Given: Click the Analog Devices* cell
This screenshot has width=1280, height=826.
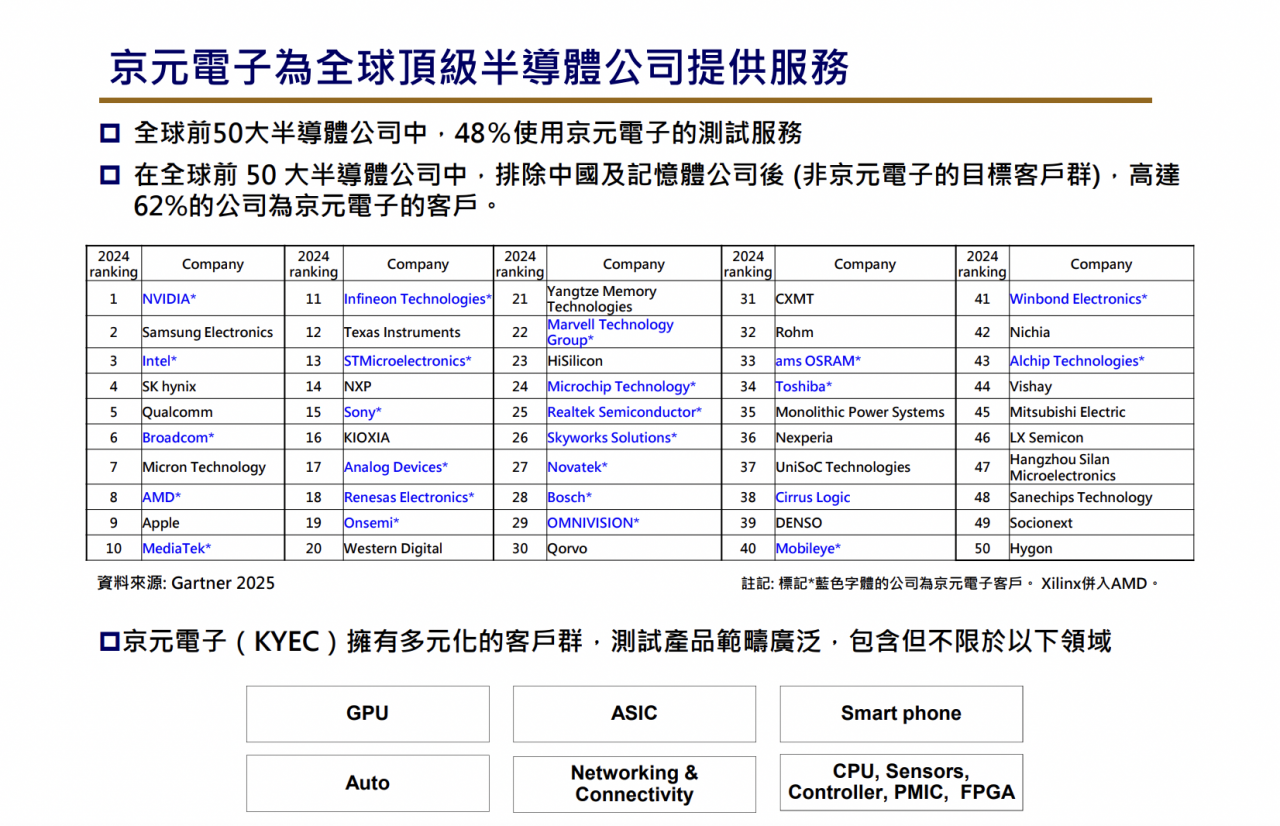Looking at the screenshot, I should pos(418,467).
